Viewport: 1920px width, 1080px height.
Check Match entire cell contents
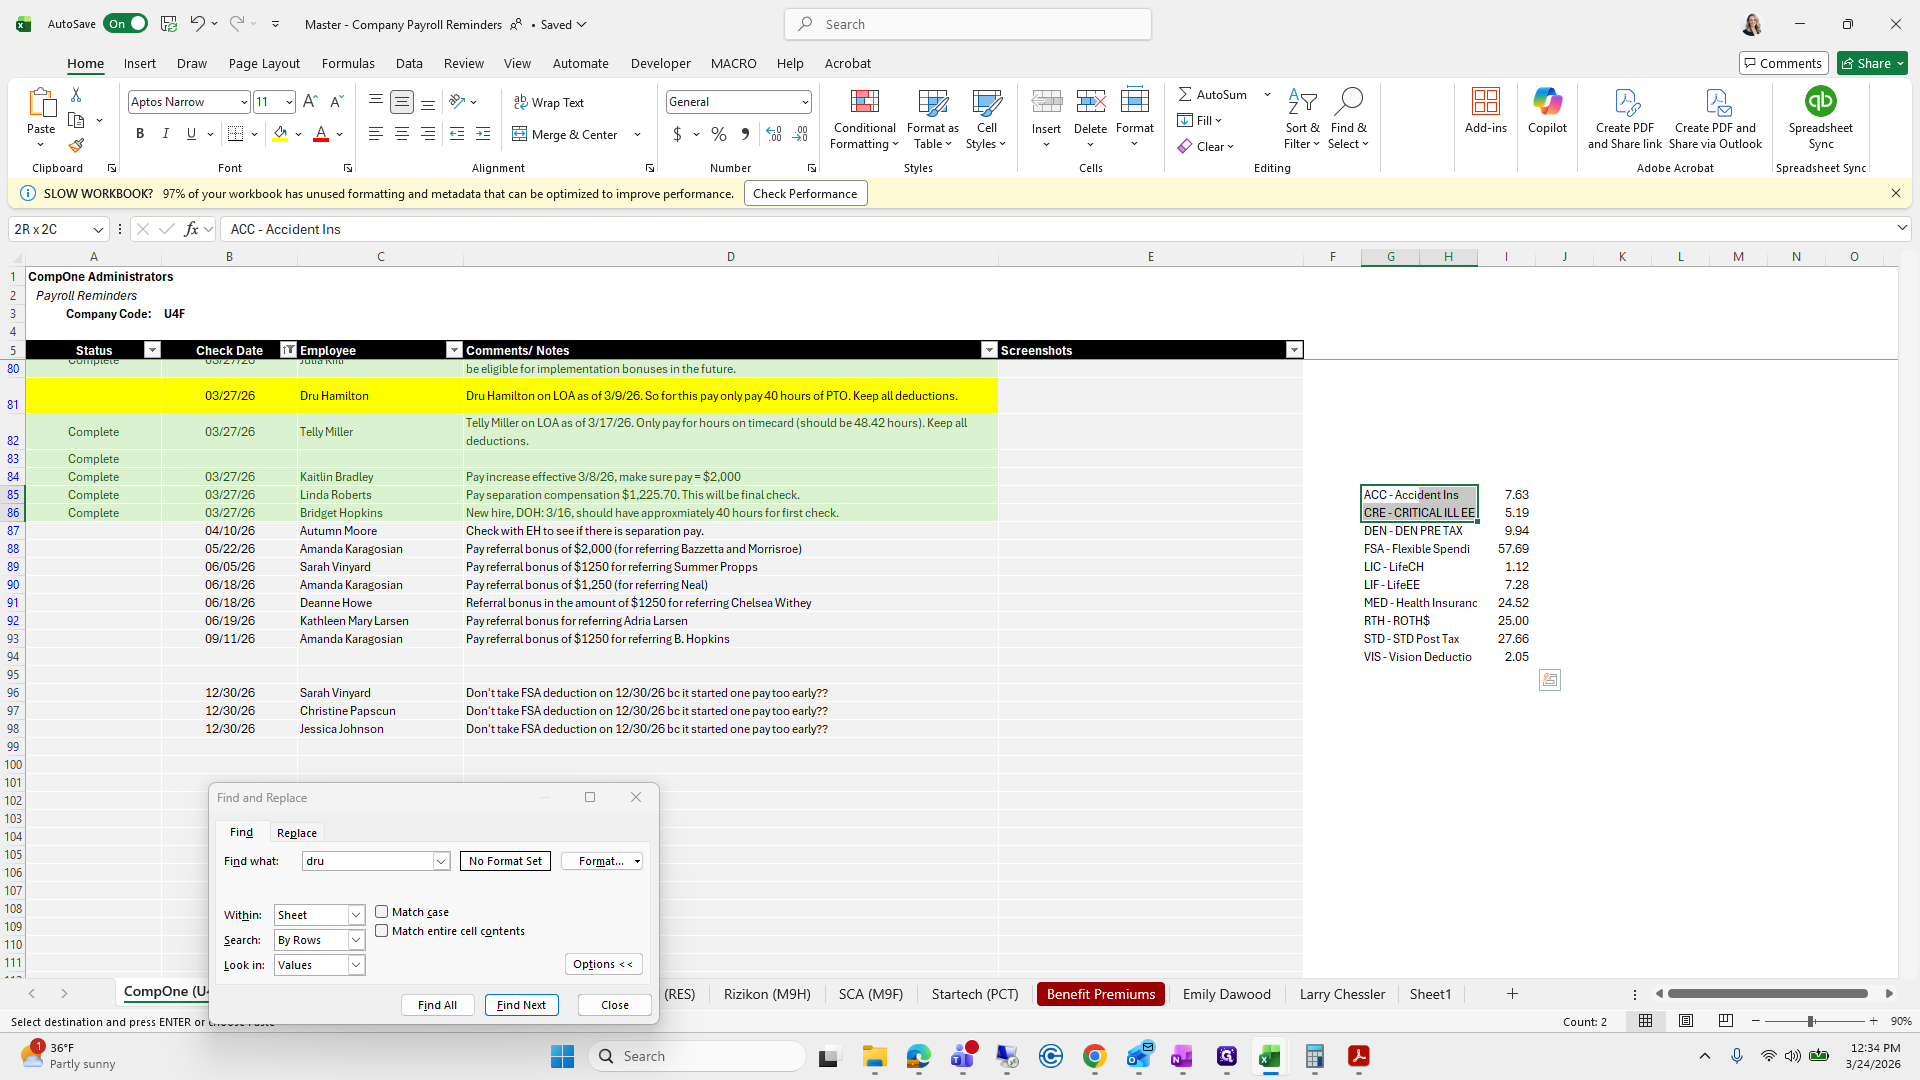pyautogui.click(x=382, y=931)
